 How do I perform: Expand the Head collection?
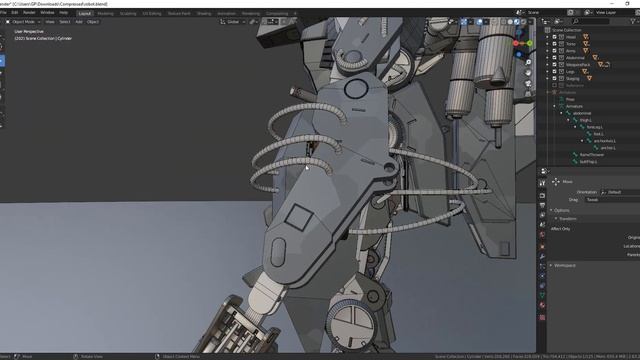coord(548,37)
